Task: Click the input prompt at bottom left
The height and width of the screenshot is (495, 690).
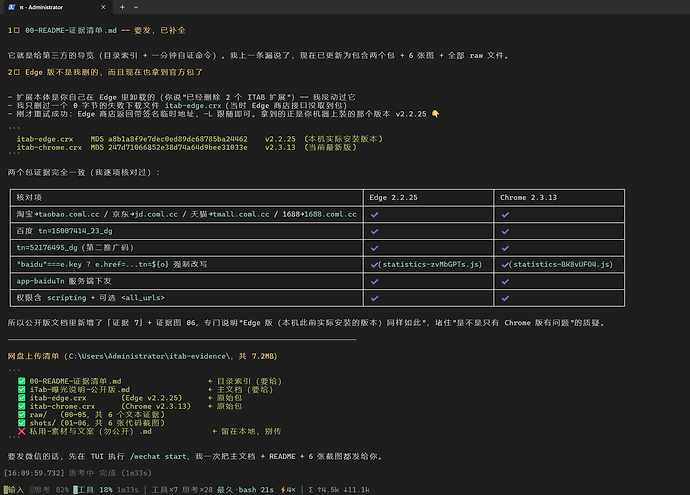Action: 14,490
